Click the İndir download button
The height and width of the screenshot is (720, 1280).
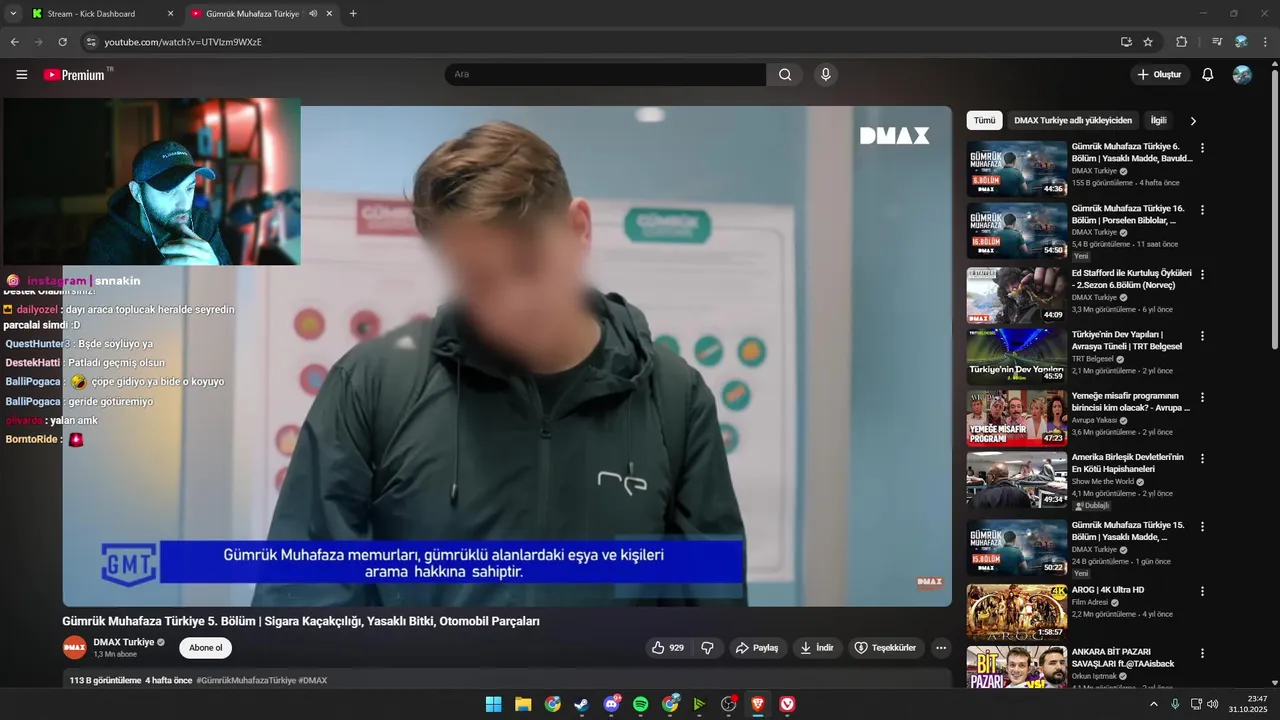tap(817, 648)
